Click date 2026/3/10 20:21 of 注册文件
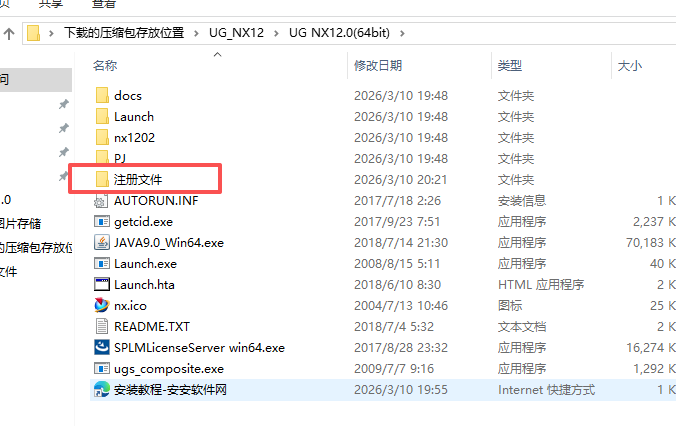This screenshot has height=426, width=676. (x=401, y=179)
